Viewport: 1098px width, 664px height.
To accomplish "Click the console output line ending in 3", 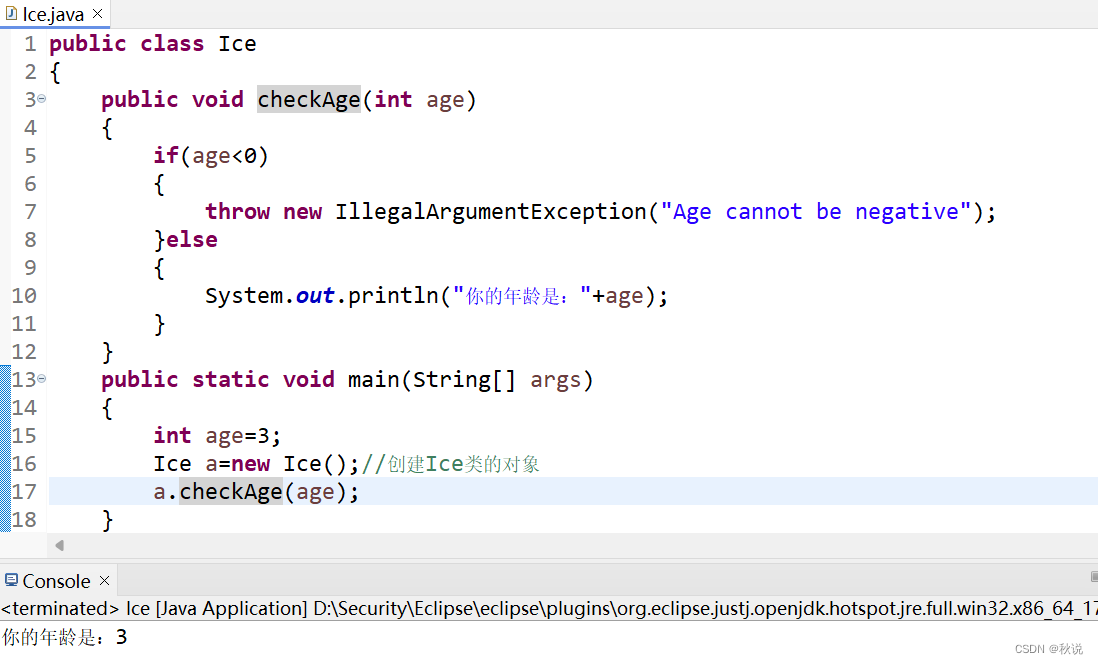I will click(x=64, y=637).
